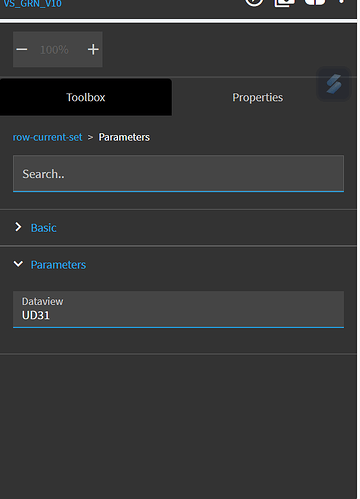360x499 pixels.
Task: Click the zoom in plus icon
Action: [93, 50]
